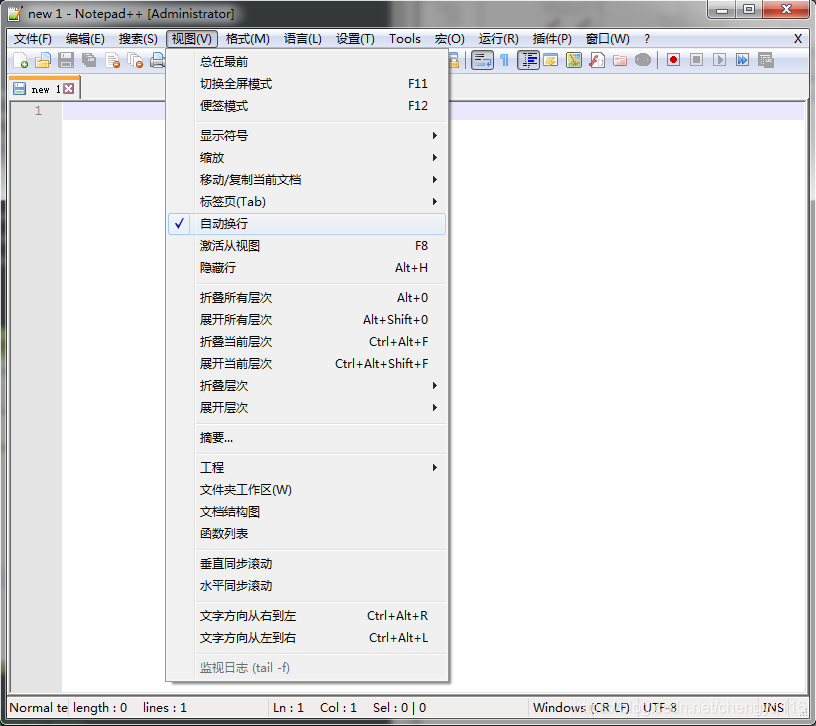Expand the 工程 project submenu
This screenshot has height=726, width=816.
tap(307, 467)
